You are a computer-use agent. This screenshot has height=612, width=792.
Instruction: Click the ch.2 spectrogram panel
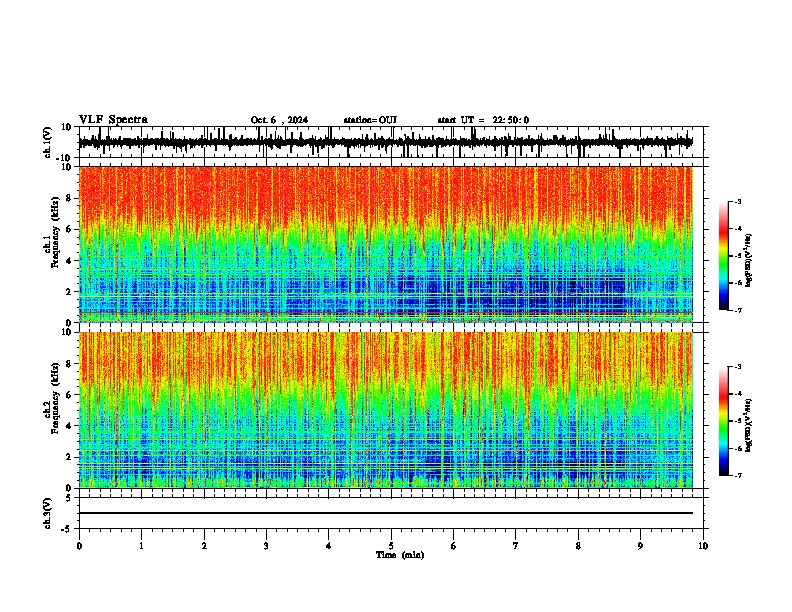386,410
